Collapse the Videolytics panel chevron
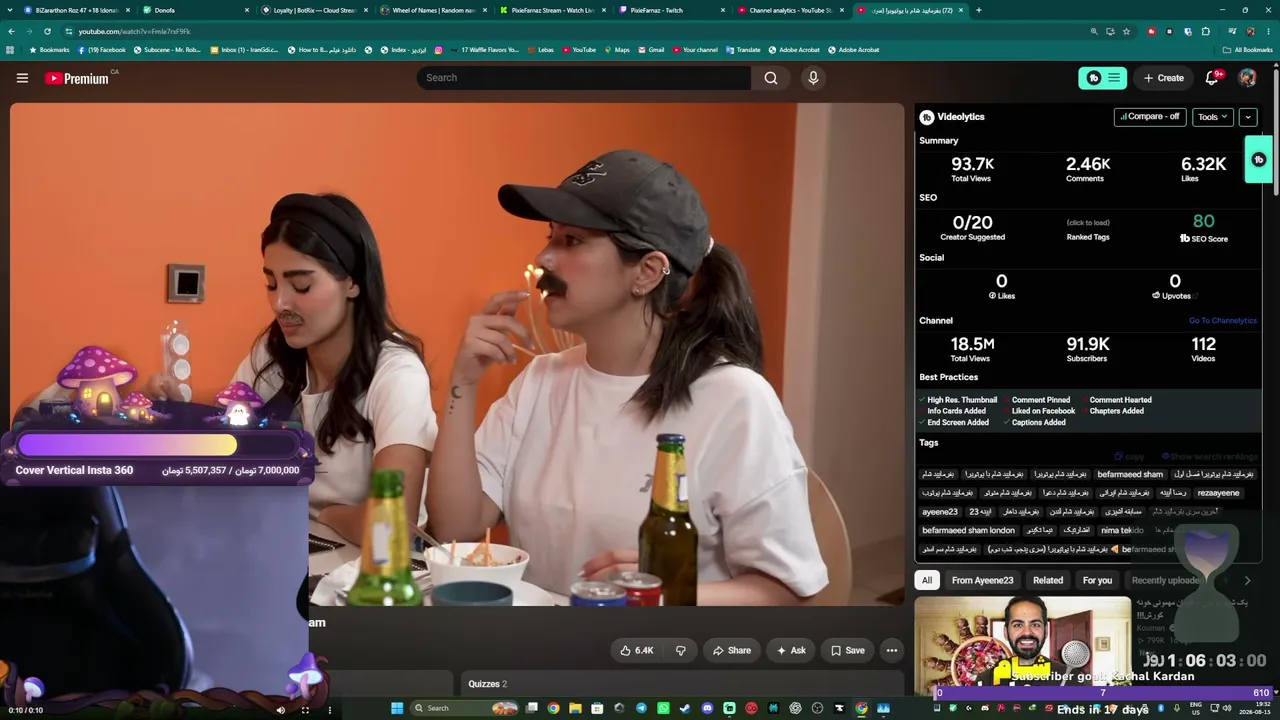 (x=1248, y=117)
